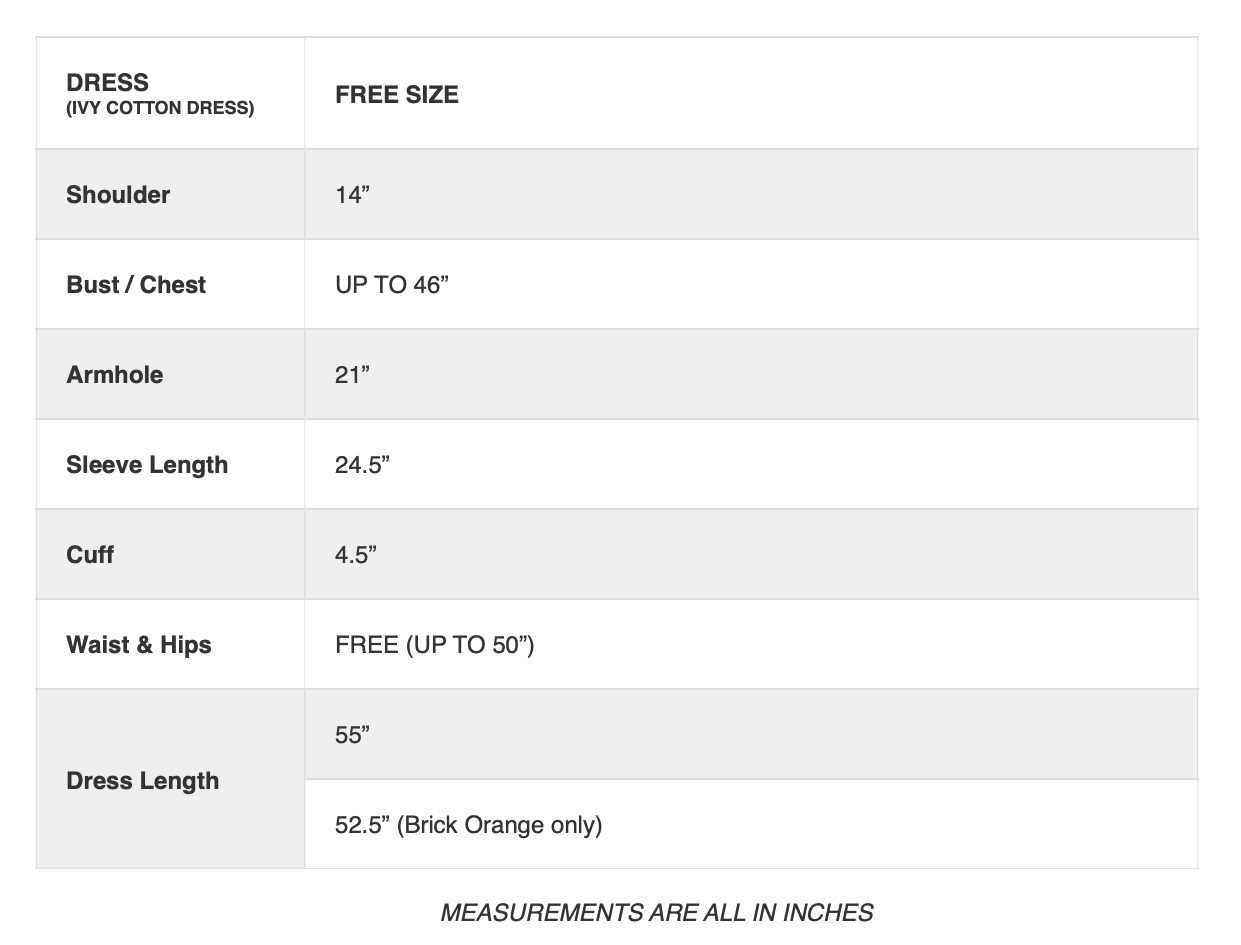
Task: Click the Shoulder row label
Action: 118,195
